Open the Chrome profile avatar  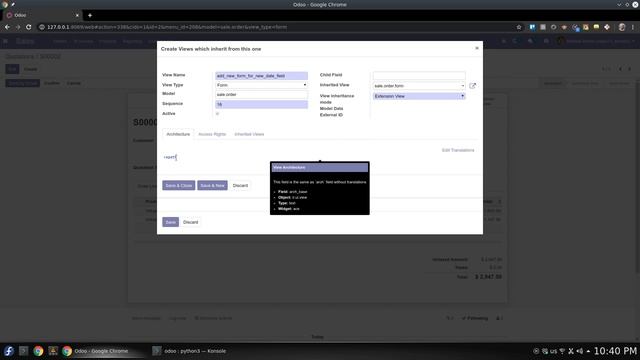point(622,27)
